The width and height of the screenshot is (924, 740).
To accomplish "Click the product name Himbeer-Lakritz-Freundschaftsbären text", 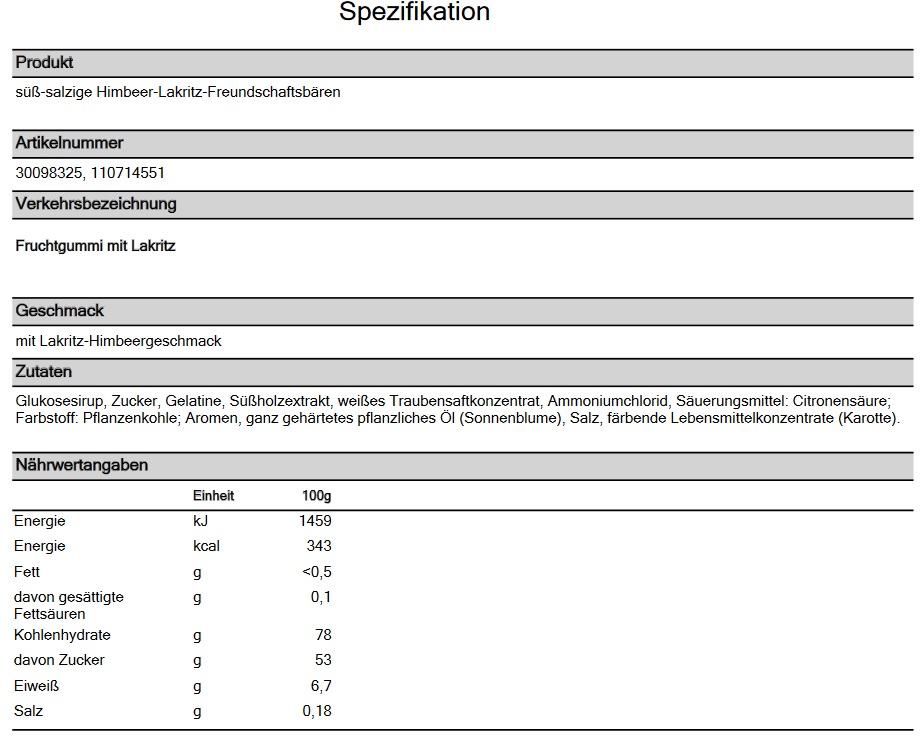I will coord(178,93).
